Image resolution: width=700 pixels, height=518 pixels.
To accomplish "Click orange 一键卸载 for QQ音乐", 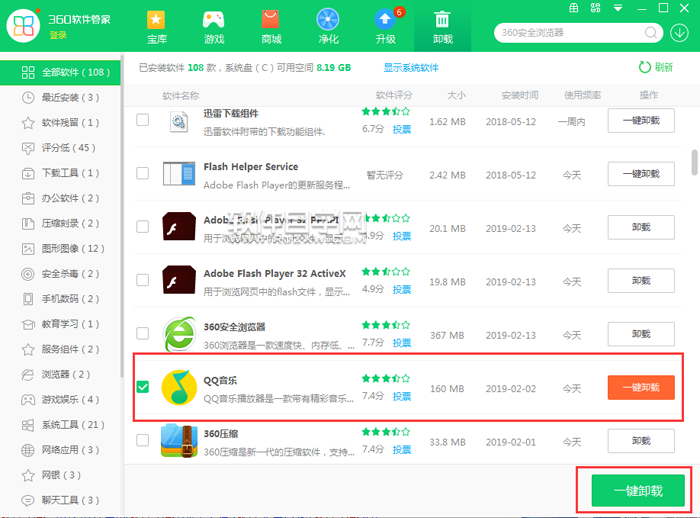I will 641,388.
